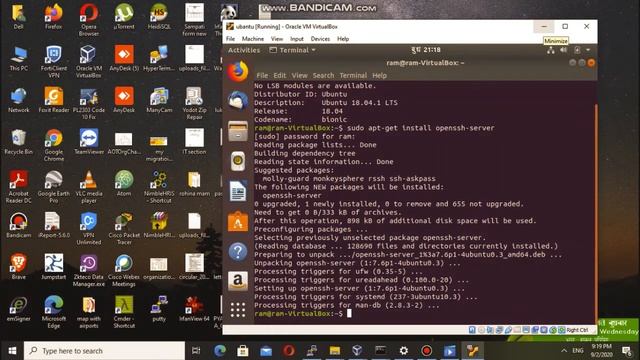This screenshot has height=360, width=640.
Task: Open Opera from the taskbar
Action: pyautogui.click(x=289, y=351)
